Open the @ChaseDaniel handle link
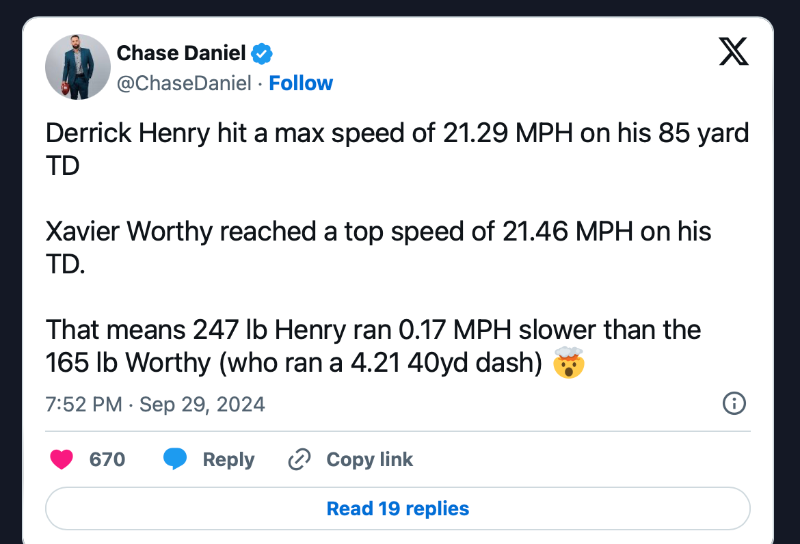Viewport: 800px width, 544px height. [x=184, y=83]
